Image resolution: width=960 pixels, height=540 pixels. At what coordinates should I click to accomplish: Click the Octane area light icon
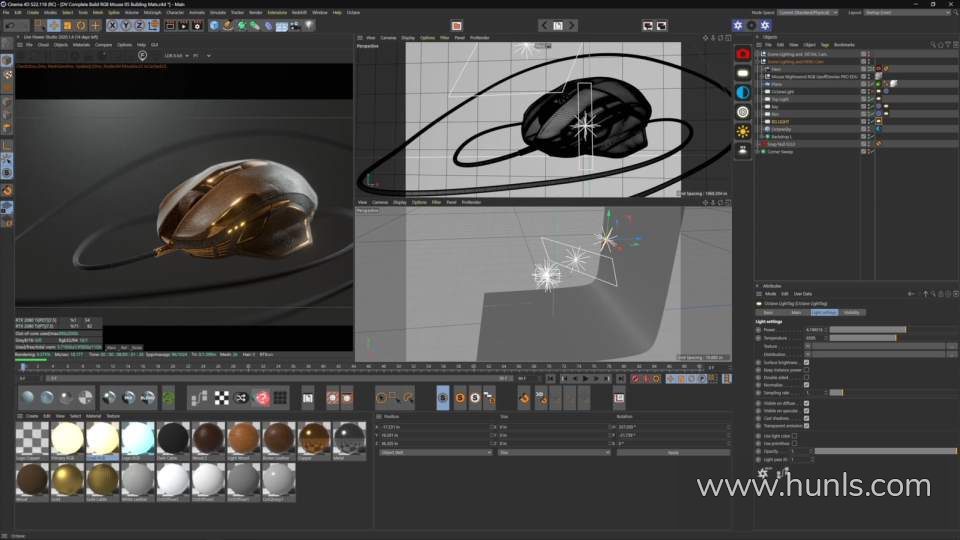click(743, 73)
